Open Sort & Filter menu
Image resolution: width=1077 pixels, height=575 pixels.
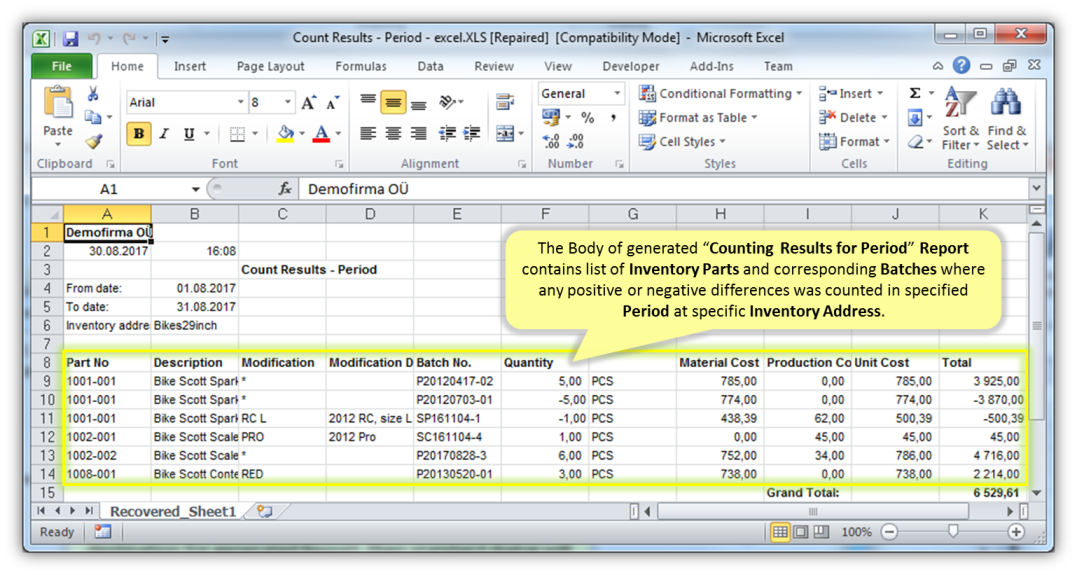point(960,118)
